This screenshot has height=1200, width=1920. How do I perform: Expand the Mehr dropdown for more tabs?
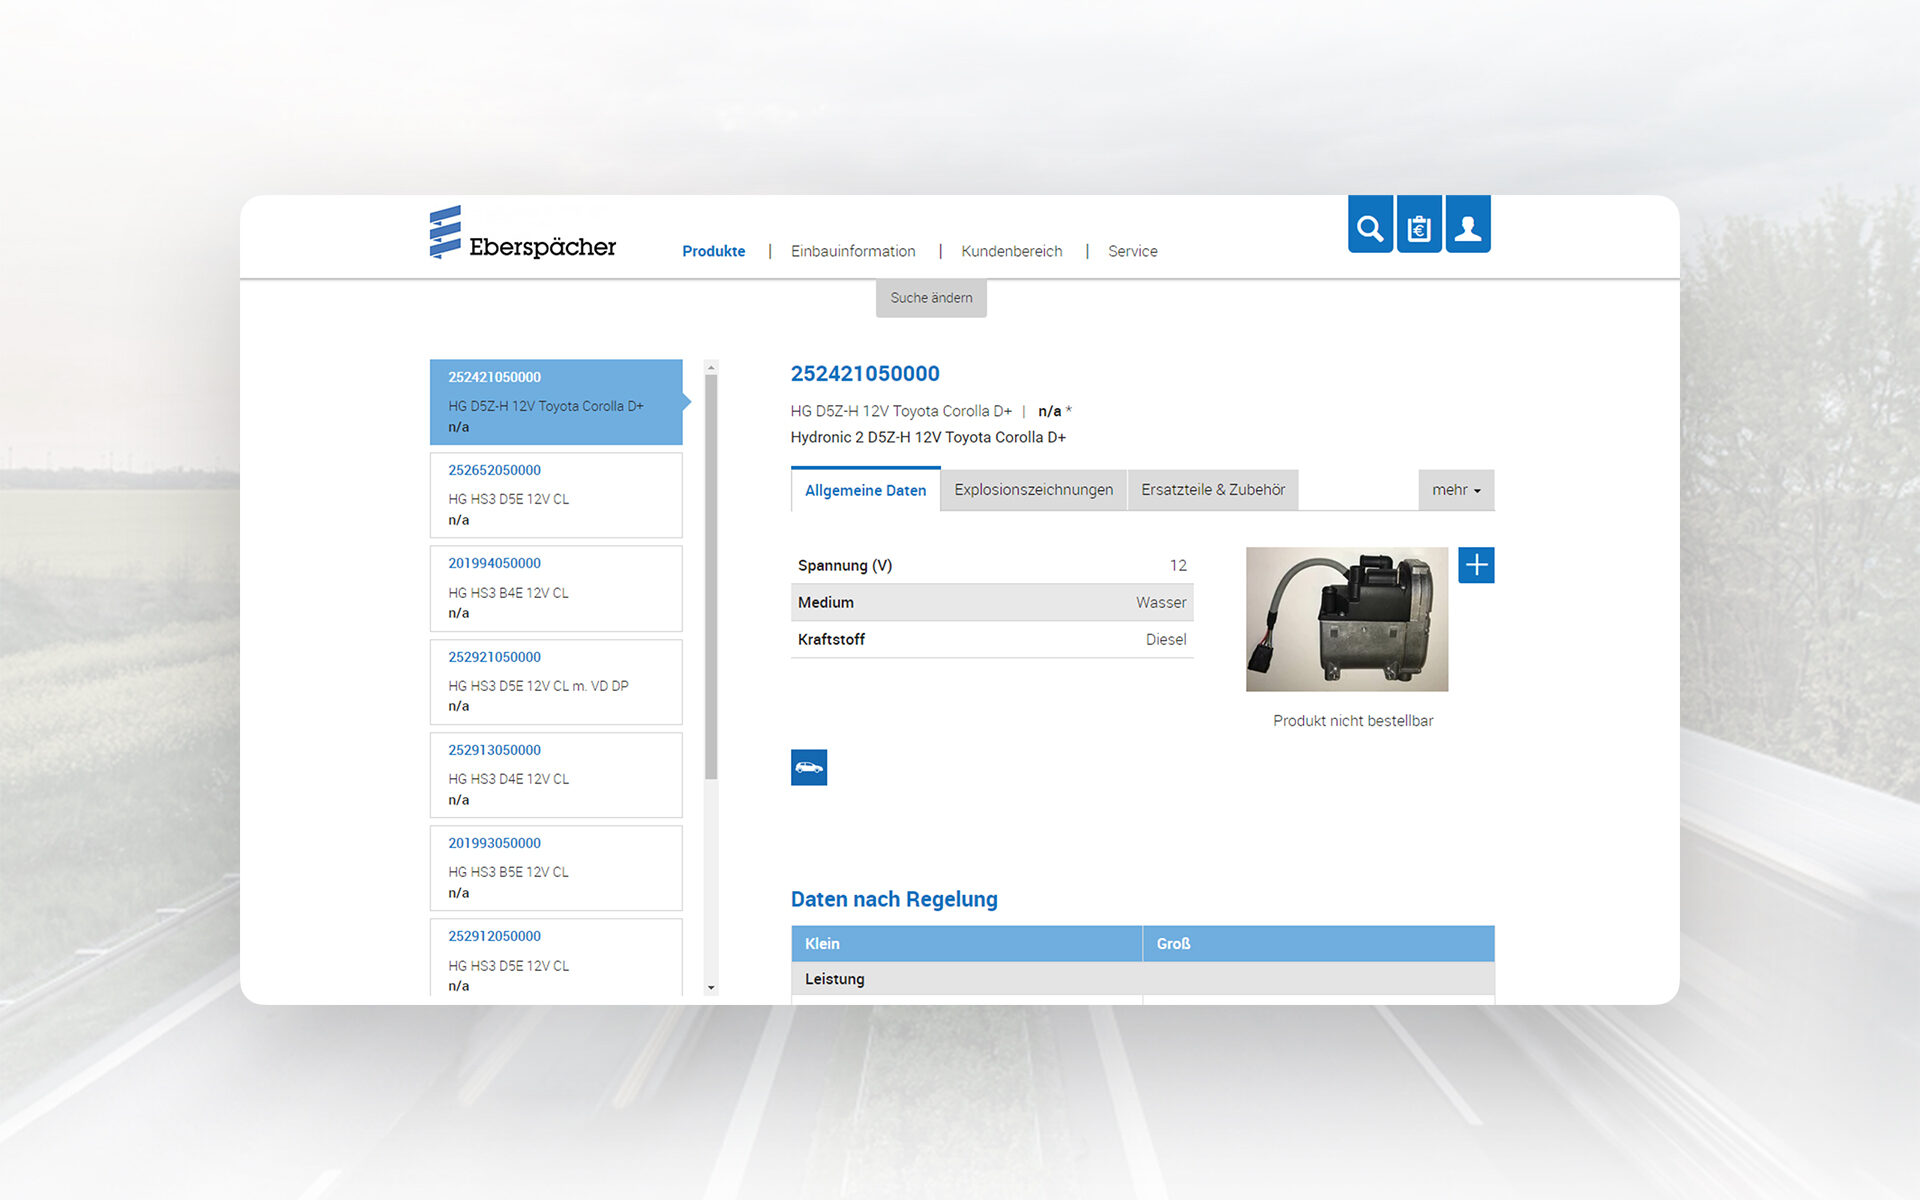click(x=1453, y=489)
